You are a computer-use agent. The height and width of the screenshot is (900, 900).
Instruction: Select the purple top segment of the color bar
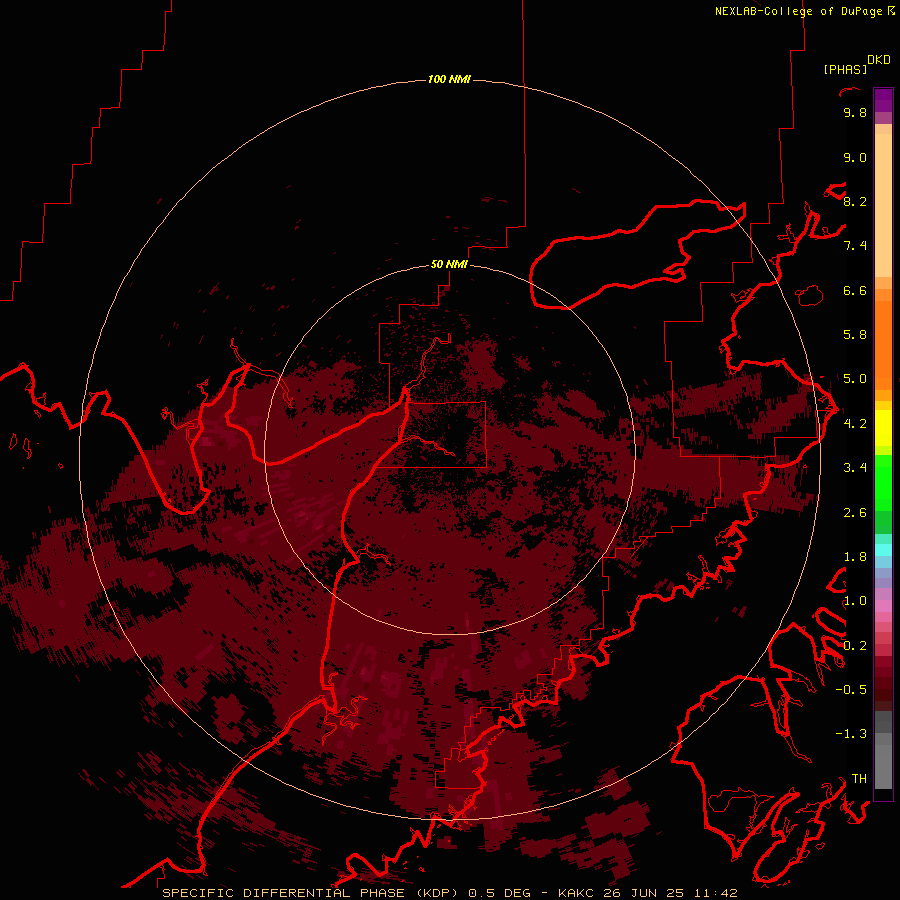883,100
